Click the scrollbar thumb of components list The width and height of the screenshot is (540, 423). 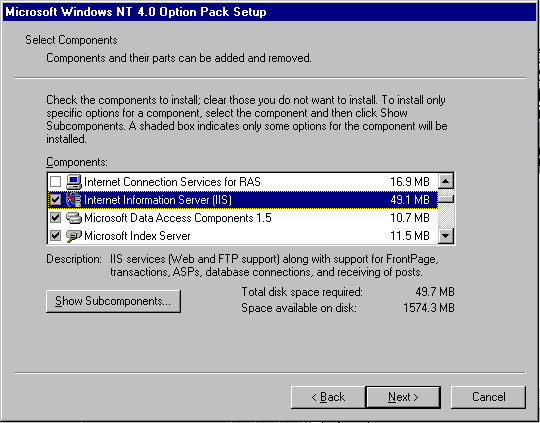[446, 199]
